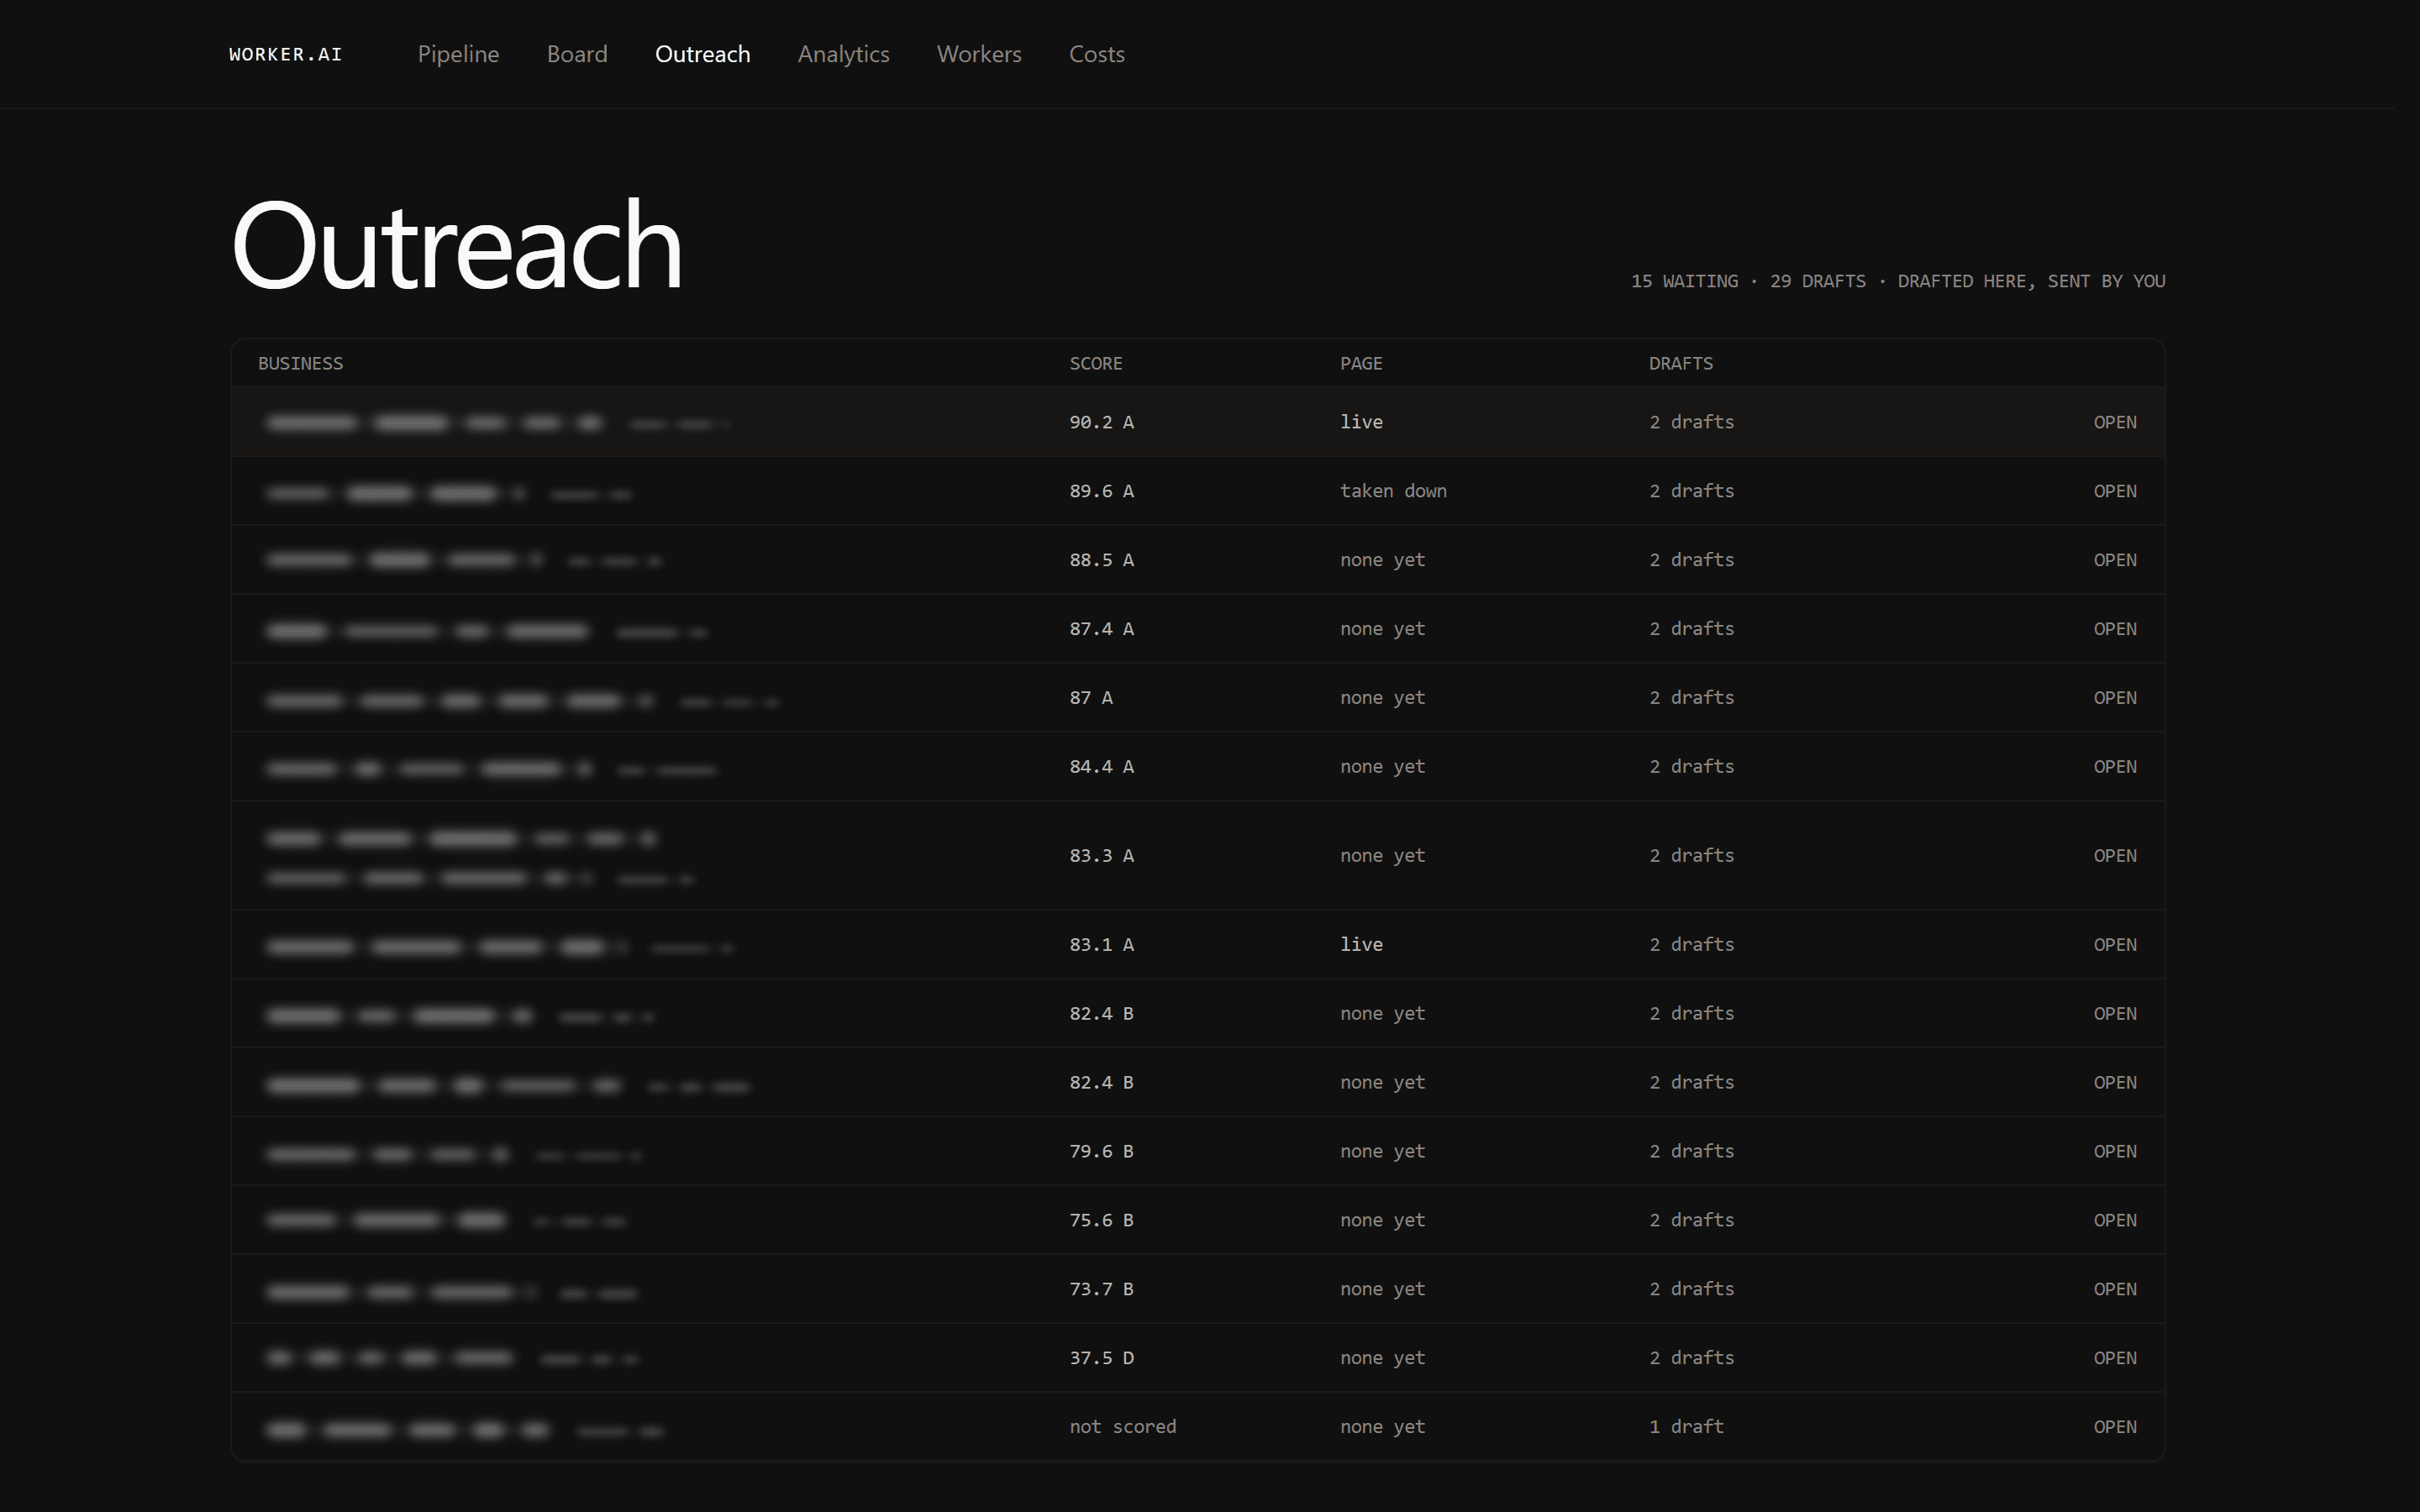This screenshot has height=1512, width=2420.
Task: Click 'live' status in the 83.1 A row
Action: click(x=1361, y=945)
